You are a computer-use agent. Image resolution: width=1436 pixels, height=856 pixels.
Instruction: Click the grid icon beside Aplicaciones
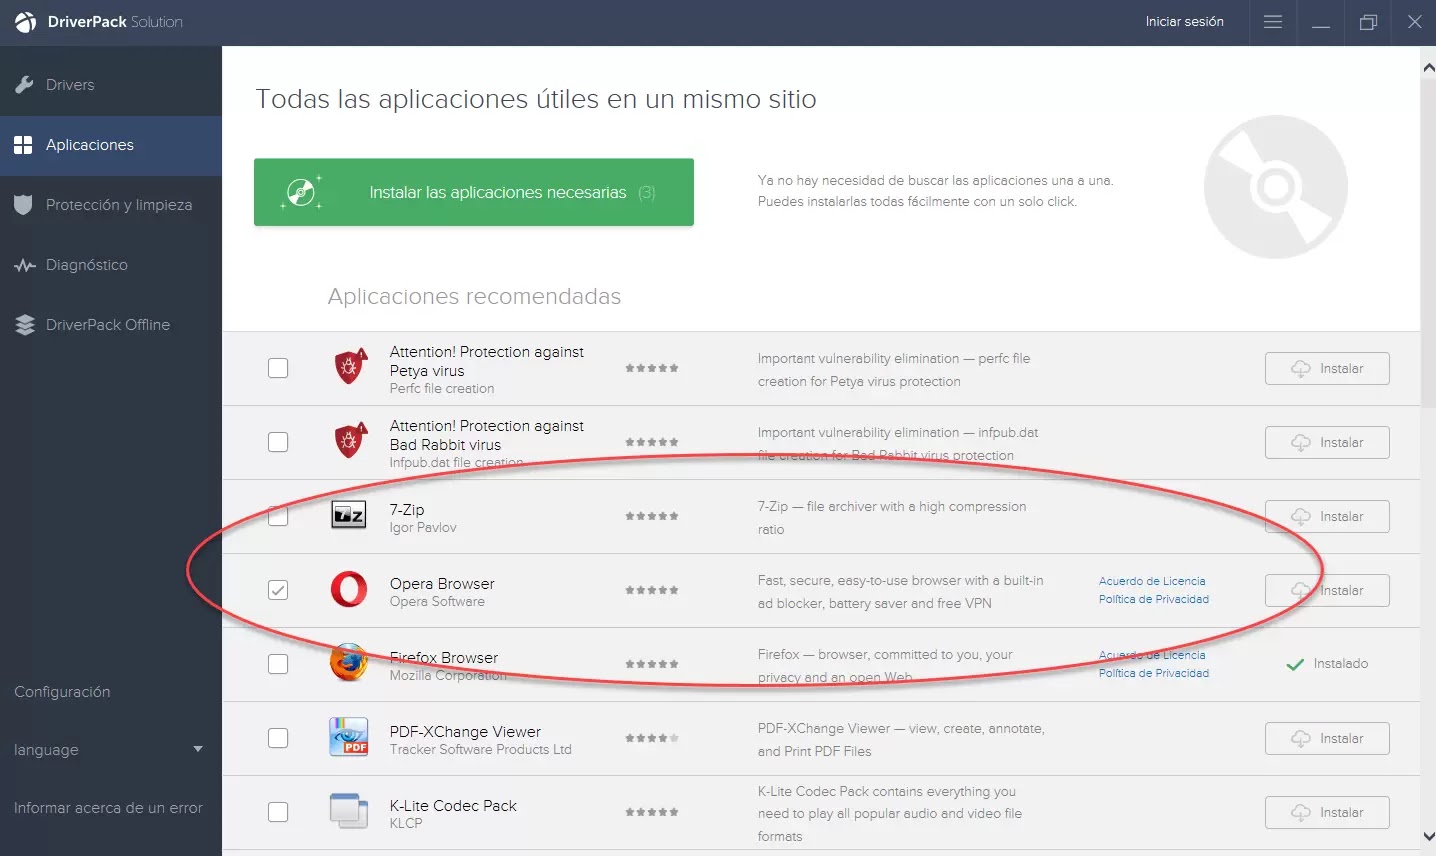point(23,145)
